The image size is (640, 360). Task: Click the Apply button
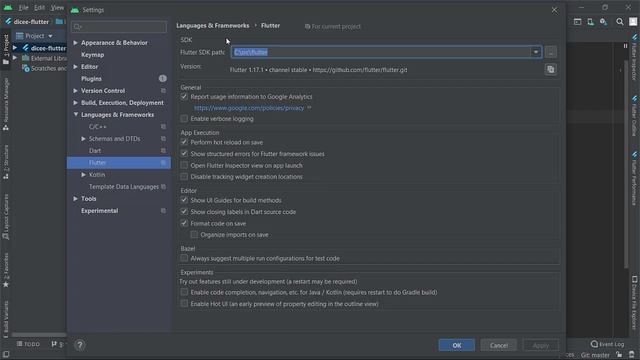541,345
